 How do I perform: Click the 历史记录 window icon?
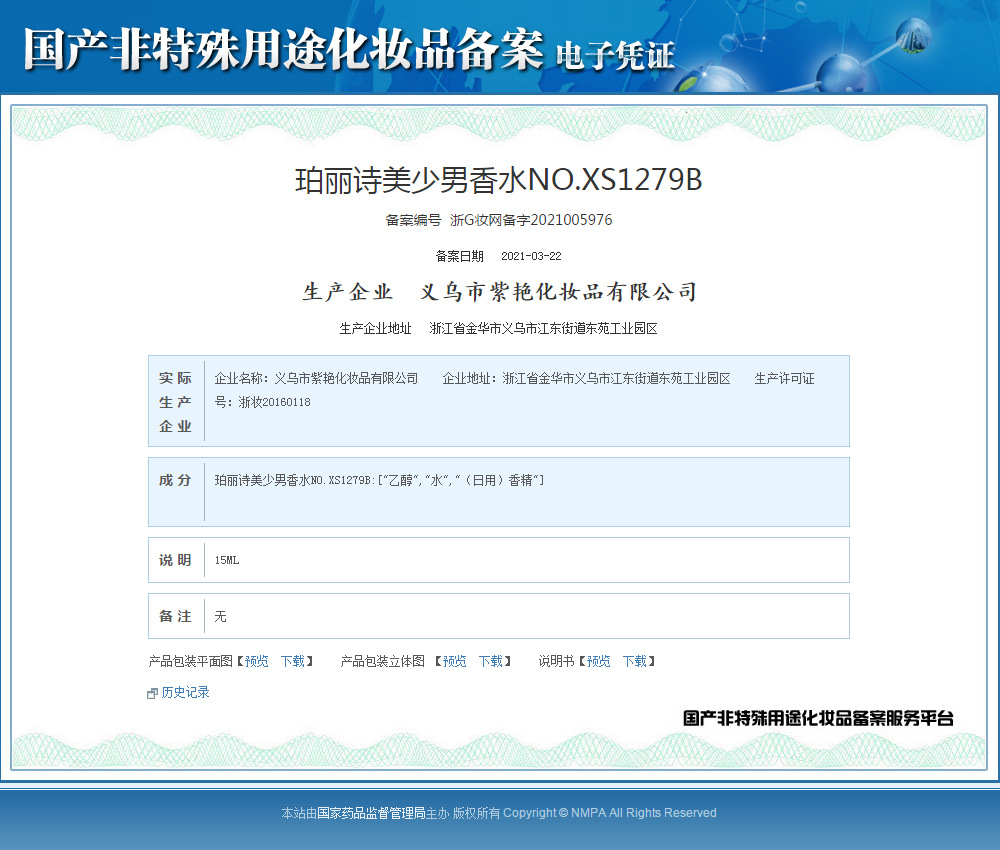point(152,693)
